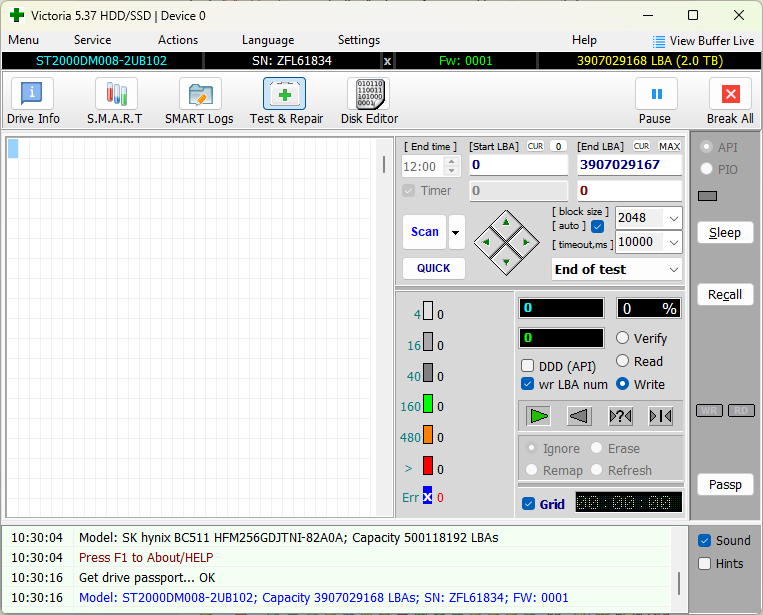This screenshot has height=615, width=763.
Task: Click the View Buffer Live icon
Action: [658, 42]
